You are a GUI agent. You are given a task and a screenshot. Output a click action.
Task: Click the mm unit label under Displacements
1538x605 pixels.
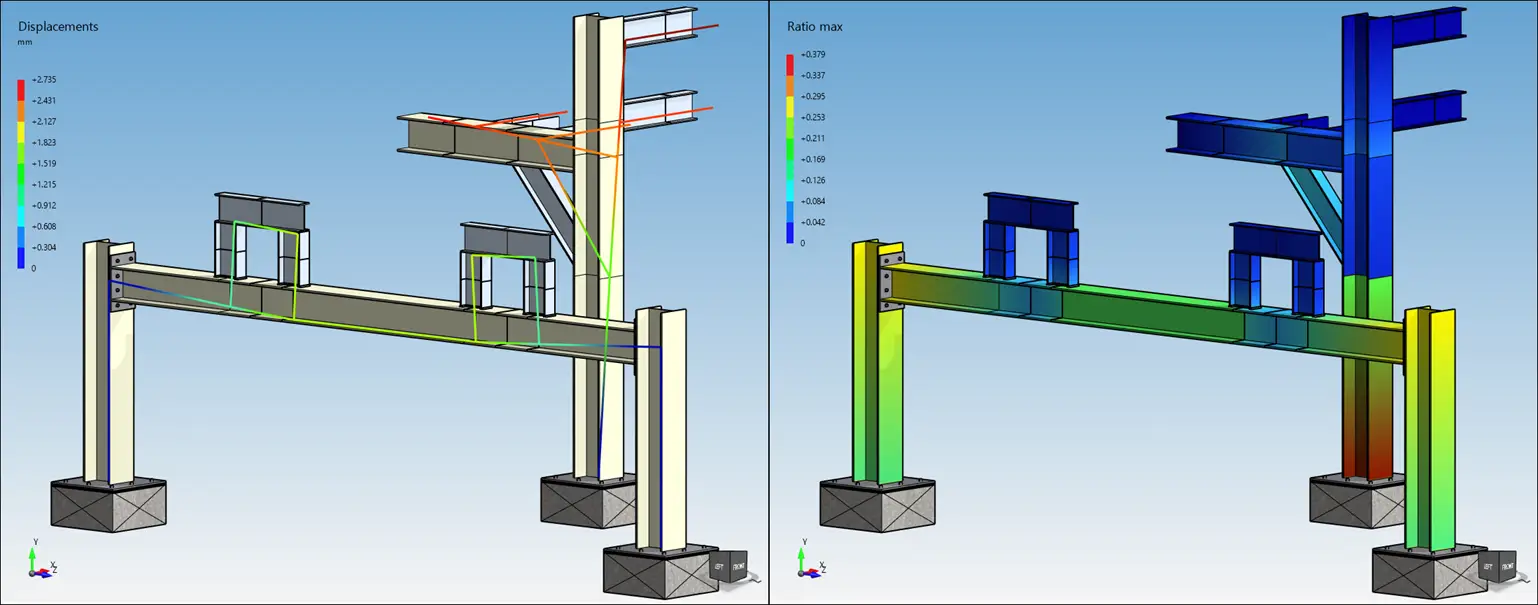tap(24, 43)
